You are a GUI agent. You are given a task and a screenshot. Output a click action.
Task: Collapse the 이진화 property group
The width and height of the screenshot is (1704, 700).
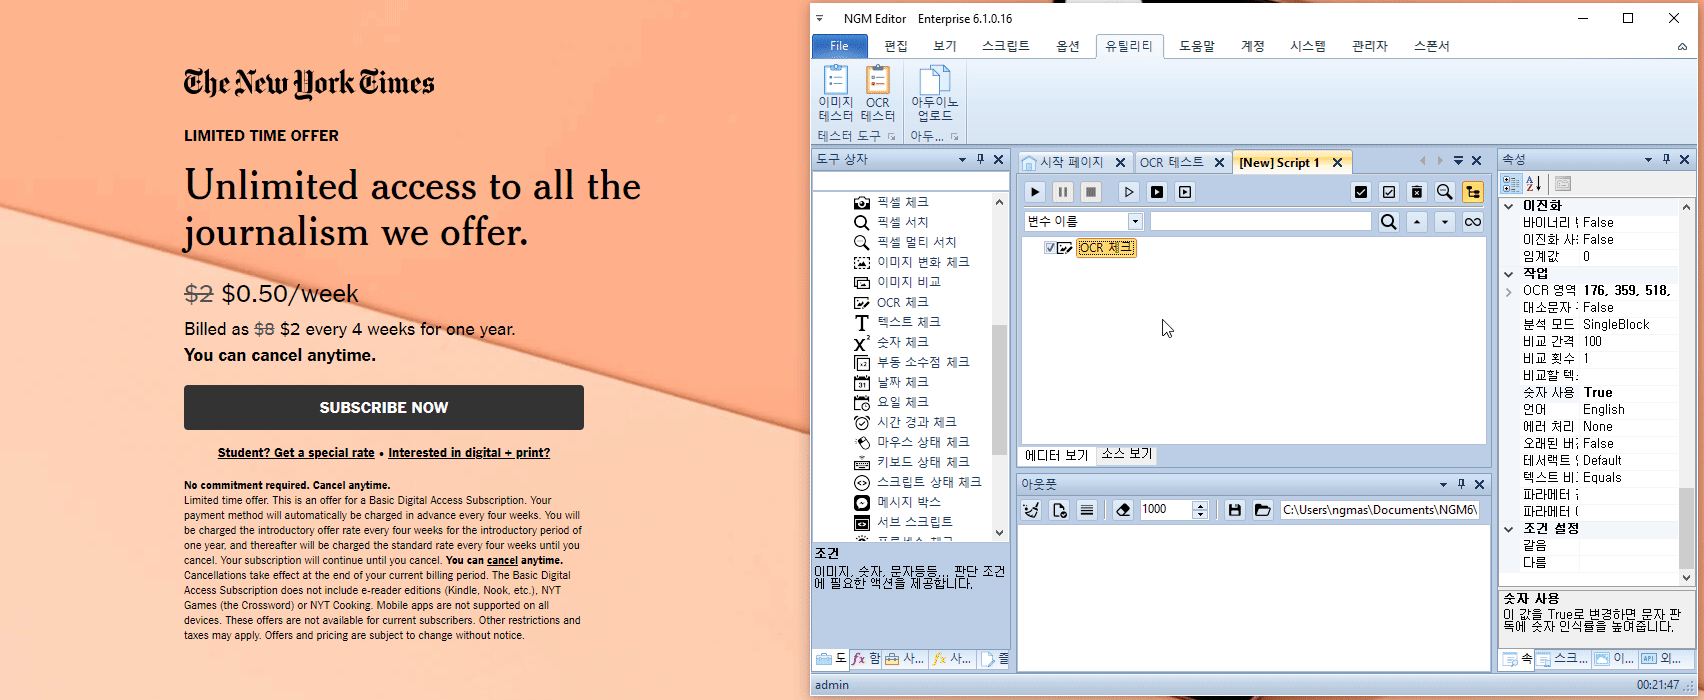(x=1509, y=206)
